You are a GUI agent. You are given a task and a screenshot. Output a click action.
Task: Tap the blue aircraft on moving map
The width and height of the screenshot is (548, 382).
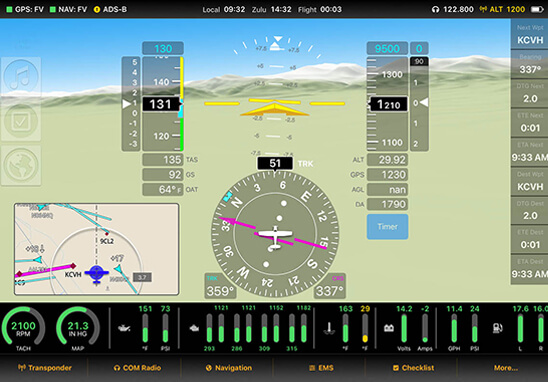pos(97,274)
